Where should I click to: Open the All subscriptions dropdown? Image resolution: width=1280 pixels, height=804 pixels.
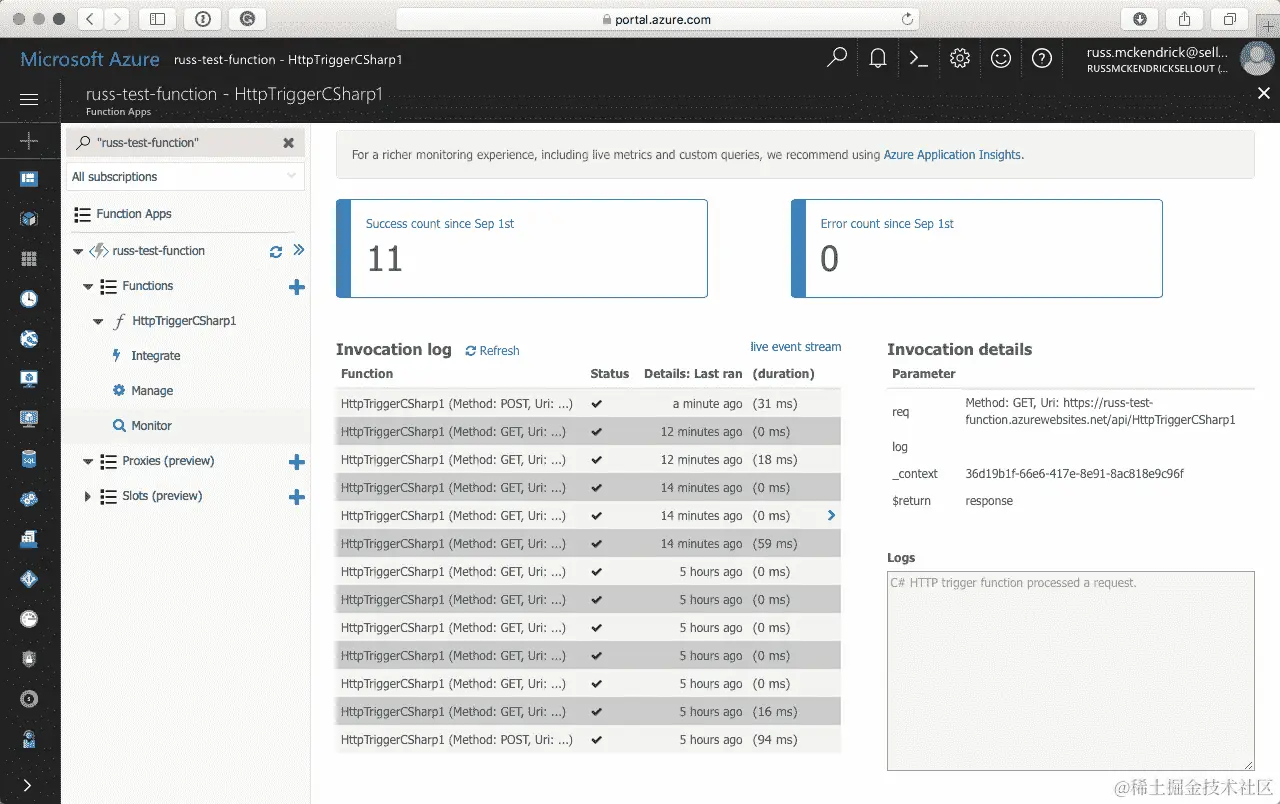(x=184, y=177)
